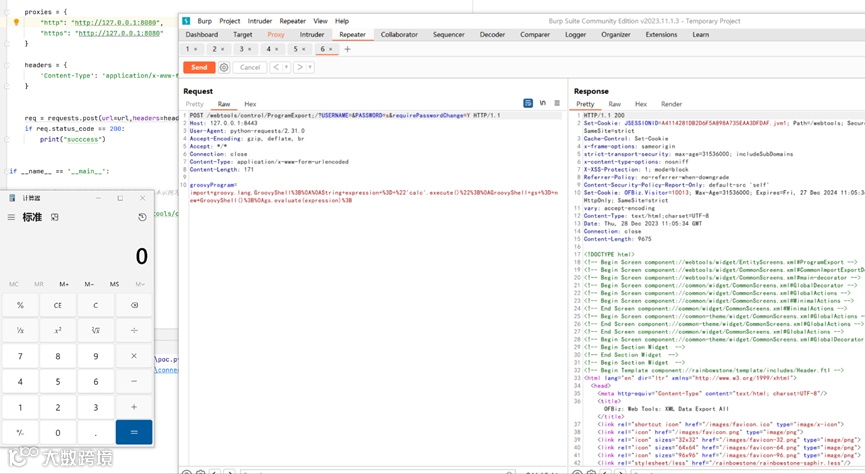This screenshot has width=865, height=474.
Task: Toggle non-printable characters \n icon in Request
Action: tap(543, 103)
